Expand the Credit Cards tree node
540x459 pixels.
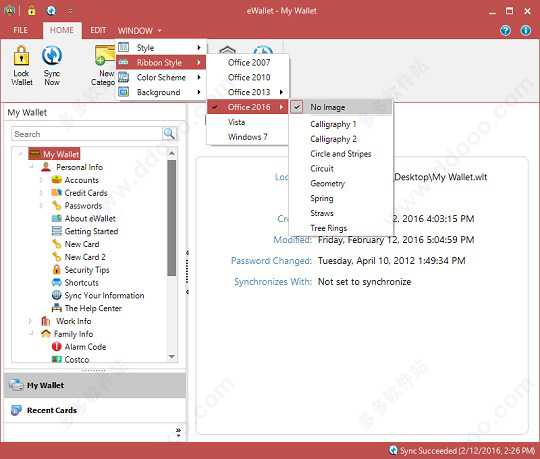41,192
